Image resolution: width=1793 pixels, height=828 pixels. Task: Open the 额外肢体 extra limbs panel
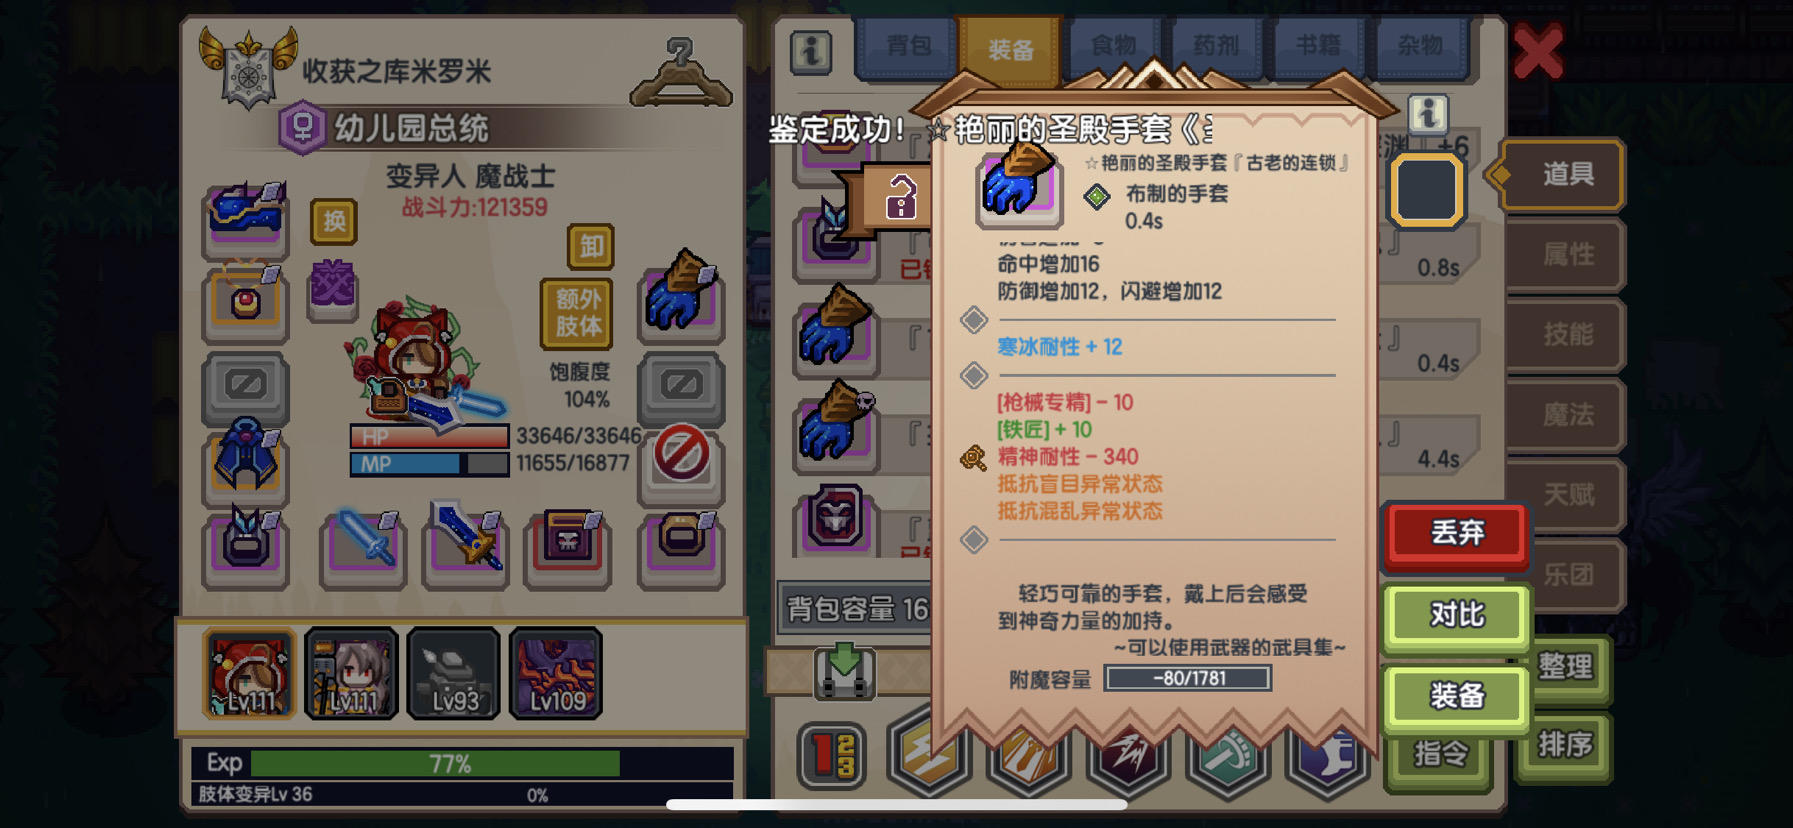578,312
